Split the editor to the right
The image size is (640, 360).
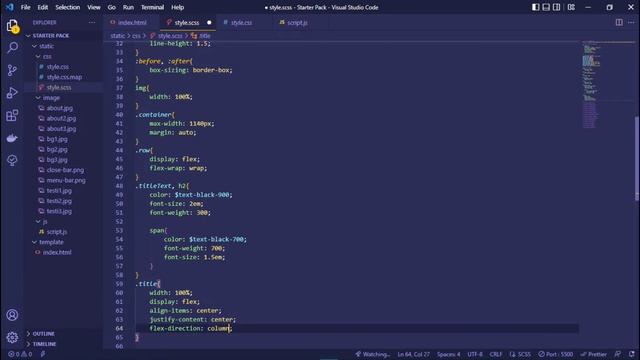tap(619, 22)
